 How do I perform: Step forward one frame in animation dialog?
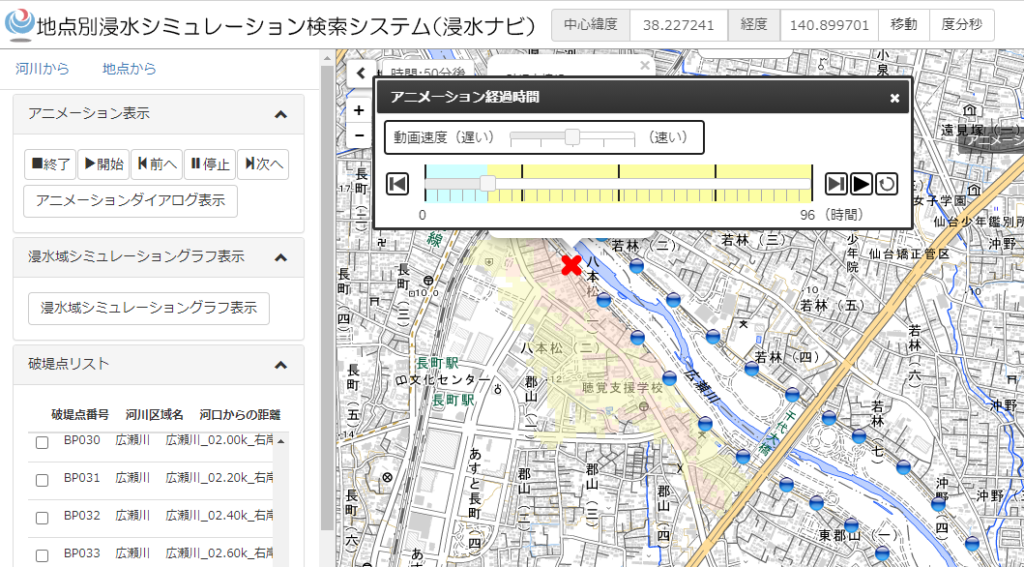point(836,184)
